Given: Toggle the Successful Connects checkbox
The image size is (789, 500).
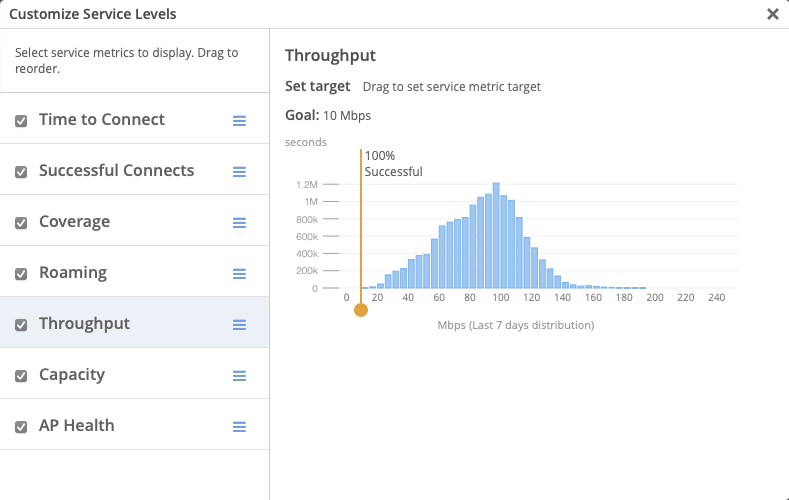Looking at the screenshot, I should (21, 172).
